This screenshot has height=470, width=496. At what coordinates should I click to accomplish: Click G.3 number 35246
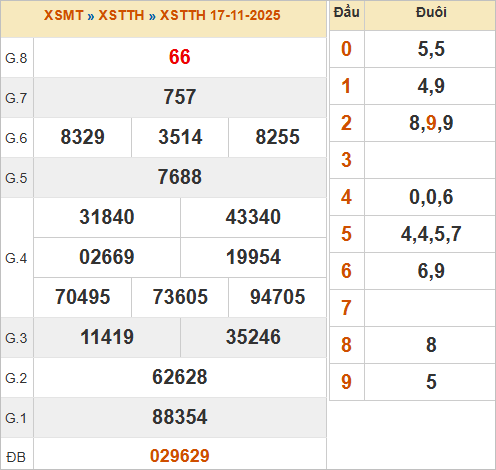[x=253, y=337]
